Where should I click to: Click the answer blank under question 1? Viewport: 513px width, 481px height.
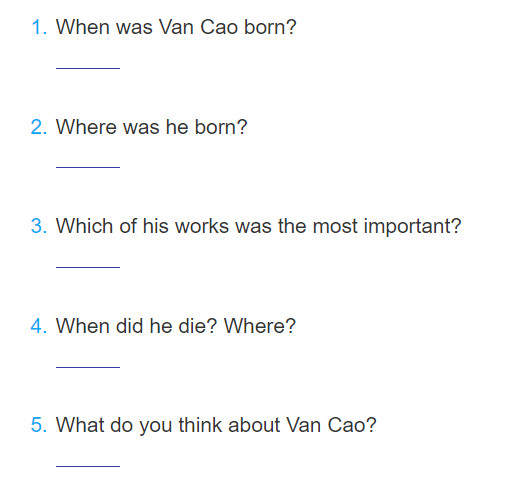point(88,68)
